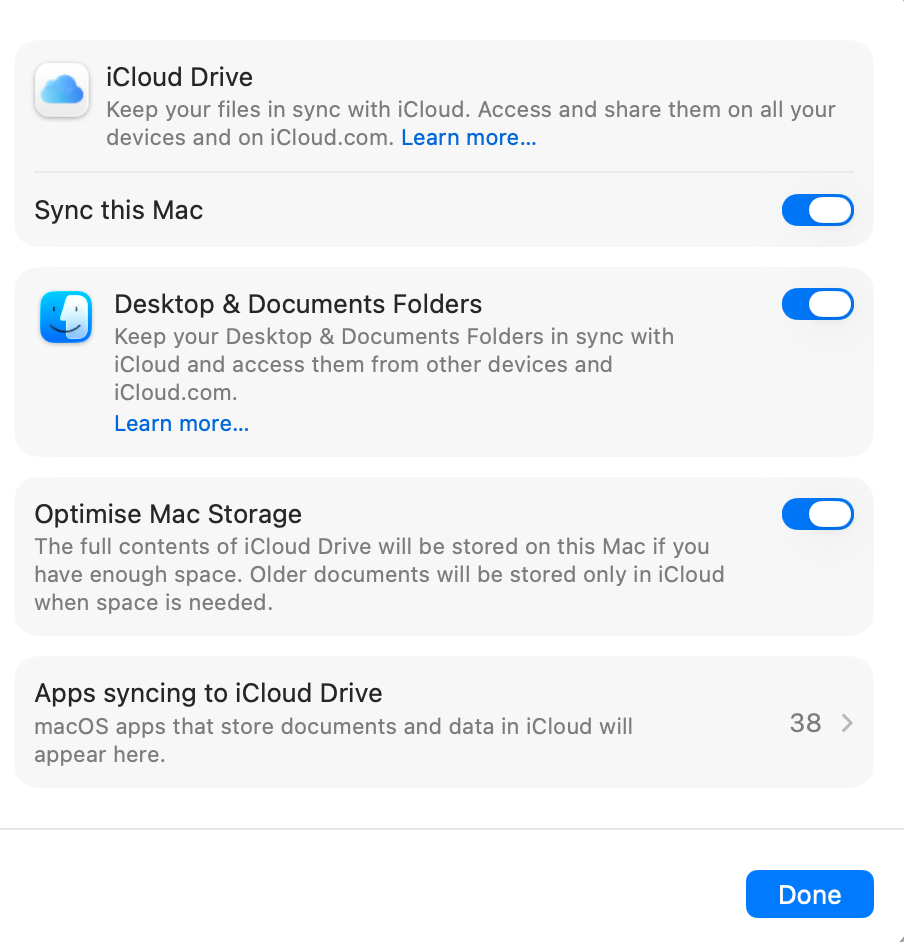The image size is (904, 942).
Task: Toggle the Optimise Mac Storage switch
Action: click(817, 514)
